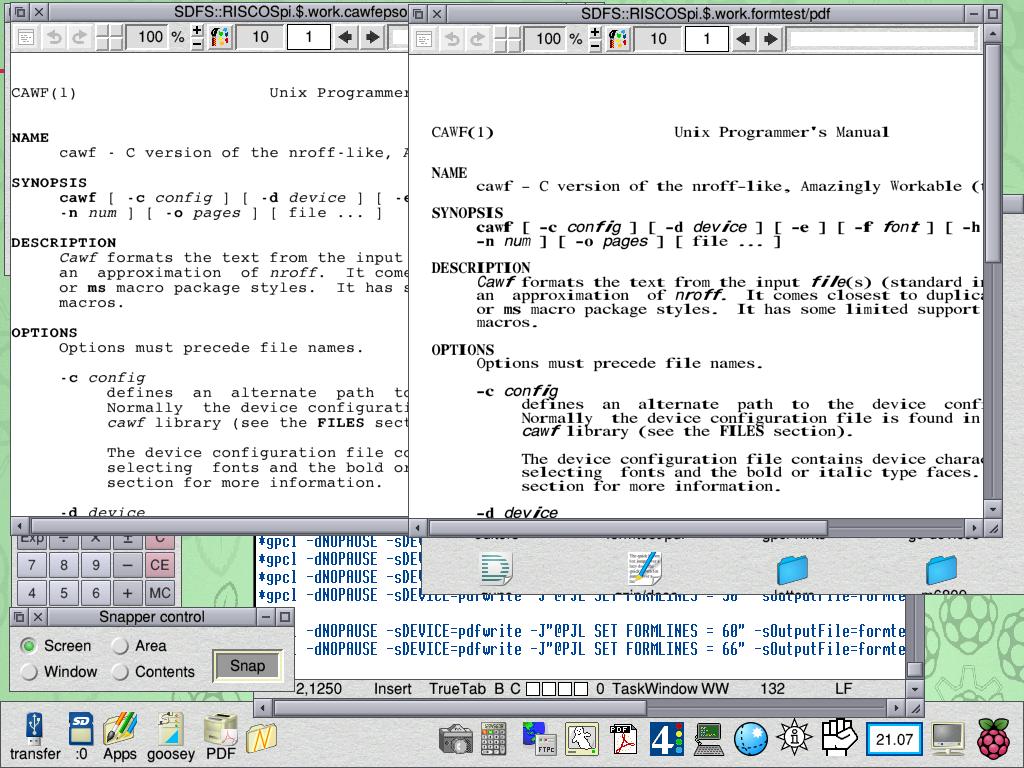Click the redo arrow in cawfepso window toolbar
This screenshot has height=768, width=1024.
coord(80,37)
